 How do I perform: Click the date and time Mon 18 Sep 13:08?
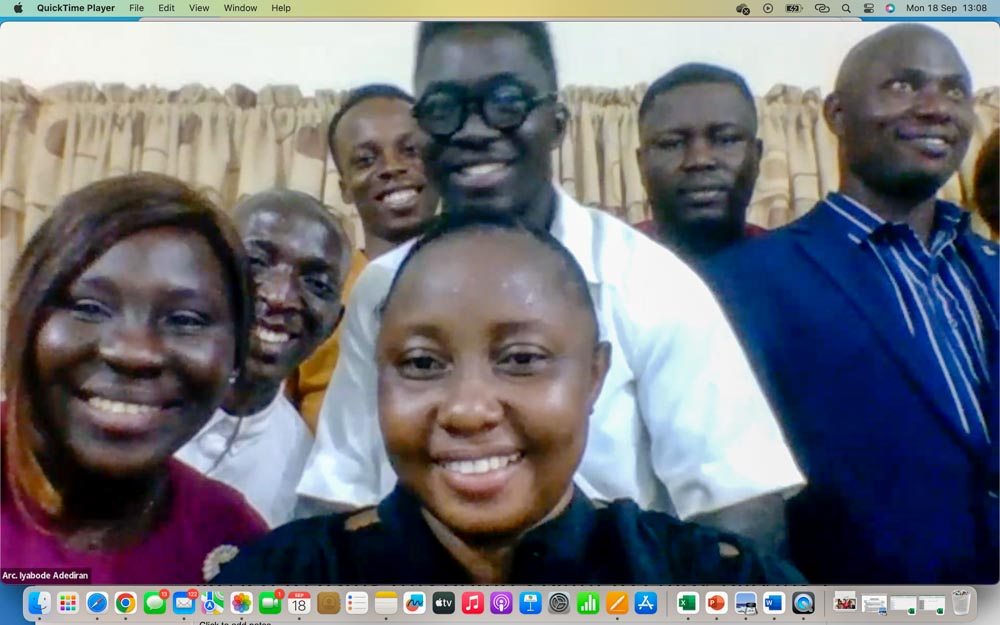pyautogui.click(x=946, y=8)
